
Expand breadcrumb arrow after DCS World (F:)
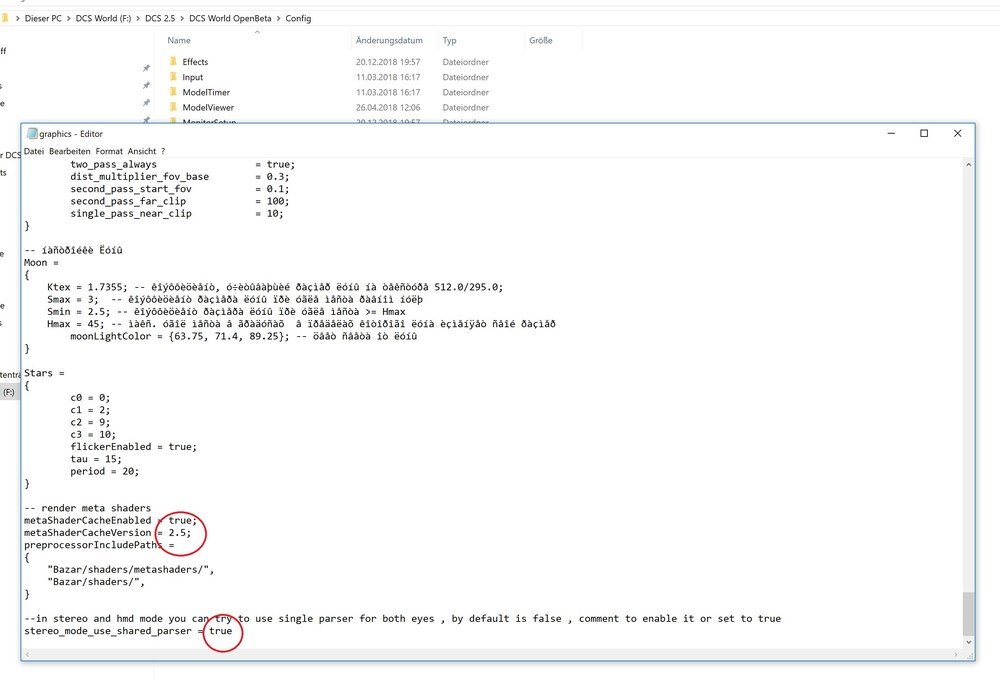(138, 18)
